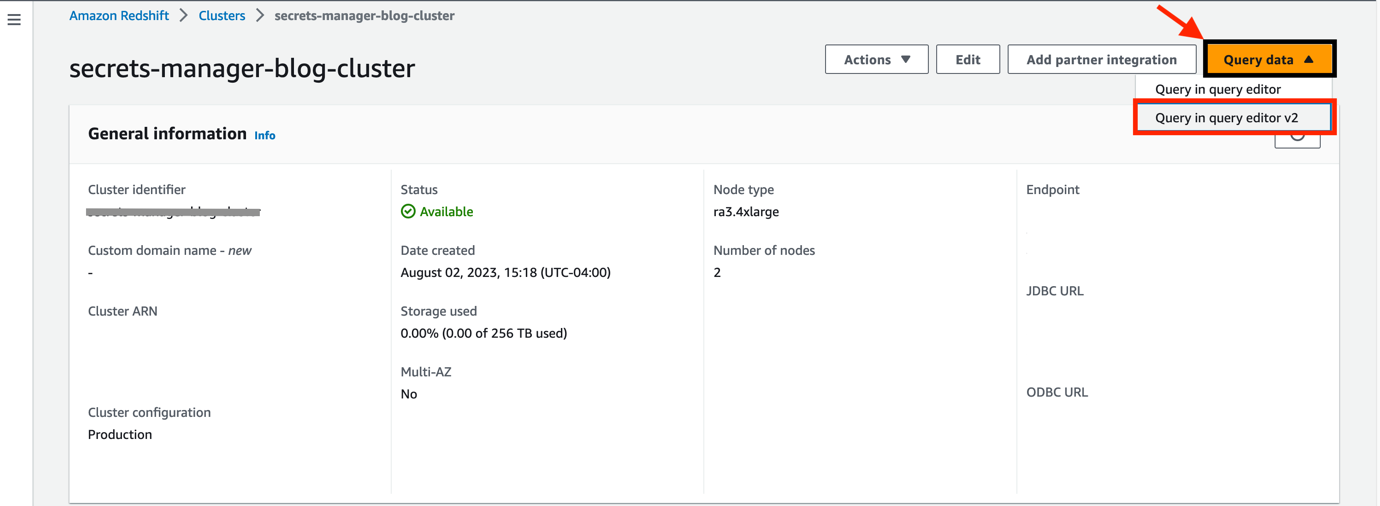Click the Status label

pos(419,189)
